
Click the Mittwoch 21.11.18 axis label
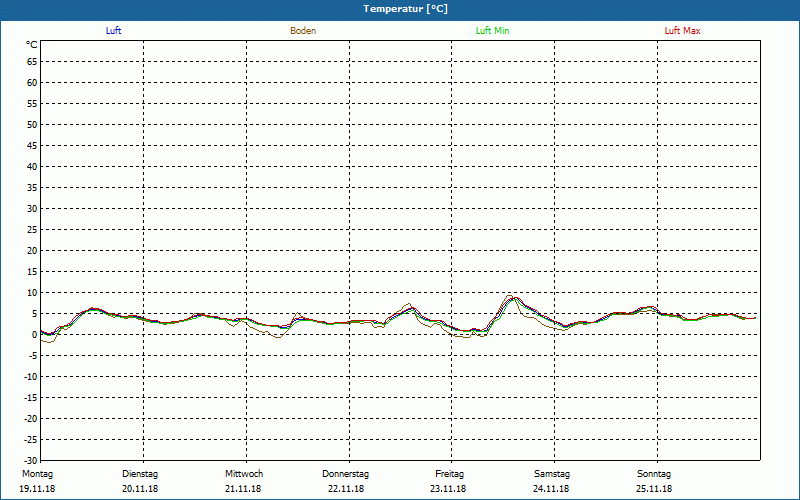click(244, 481)
